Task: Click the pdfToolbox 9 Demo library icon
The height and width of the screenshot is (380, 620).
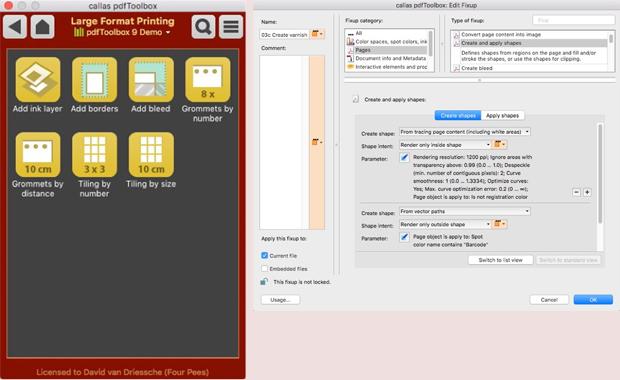Action: (79, 32)
